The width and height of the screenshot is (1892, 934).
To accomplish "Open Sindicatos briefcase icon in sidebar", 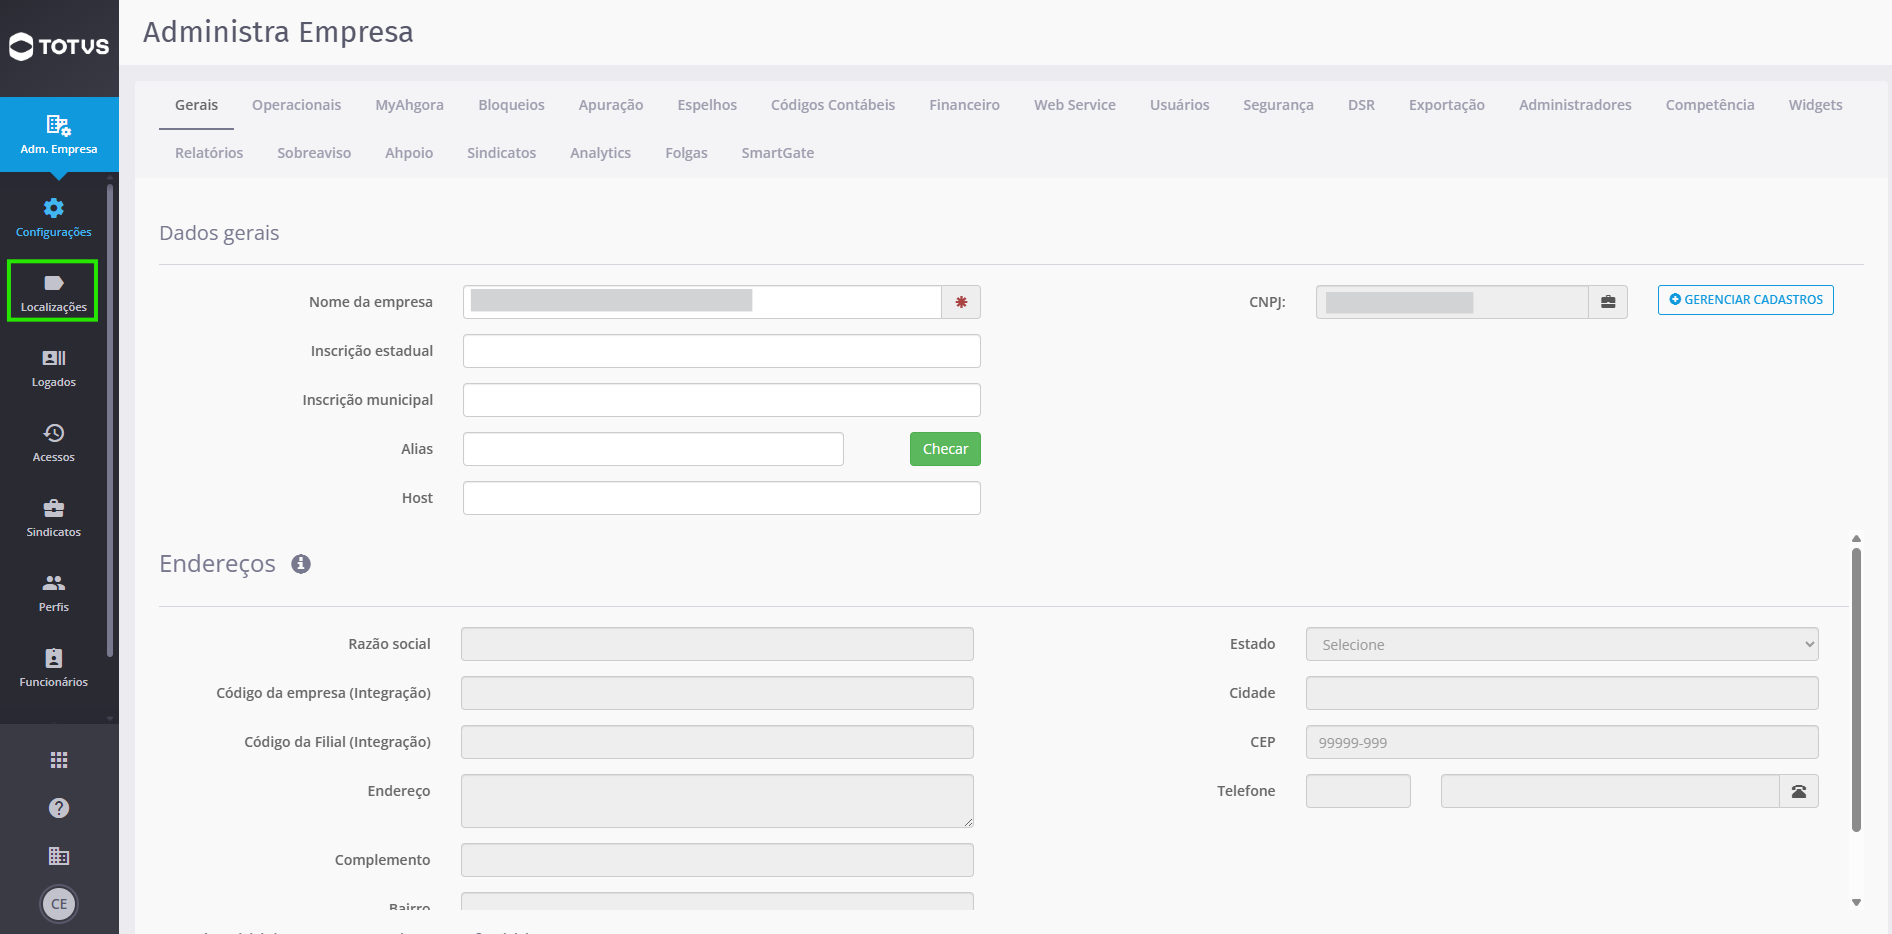I will tap(54, 508).
